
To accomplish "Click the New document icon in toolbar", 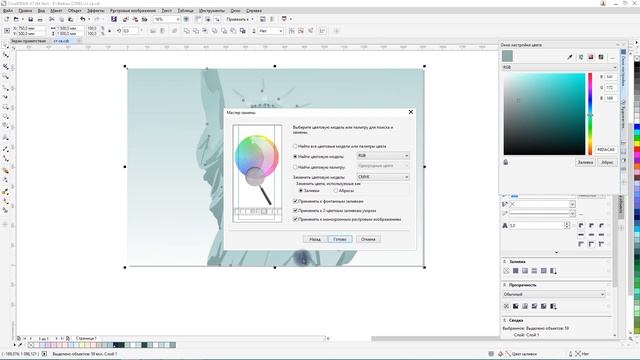I will pos(7,19).
